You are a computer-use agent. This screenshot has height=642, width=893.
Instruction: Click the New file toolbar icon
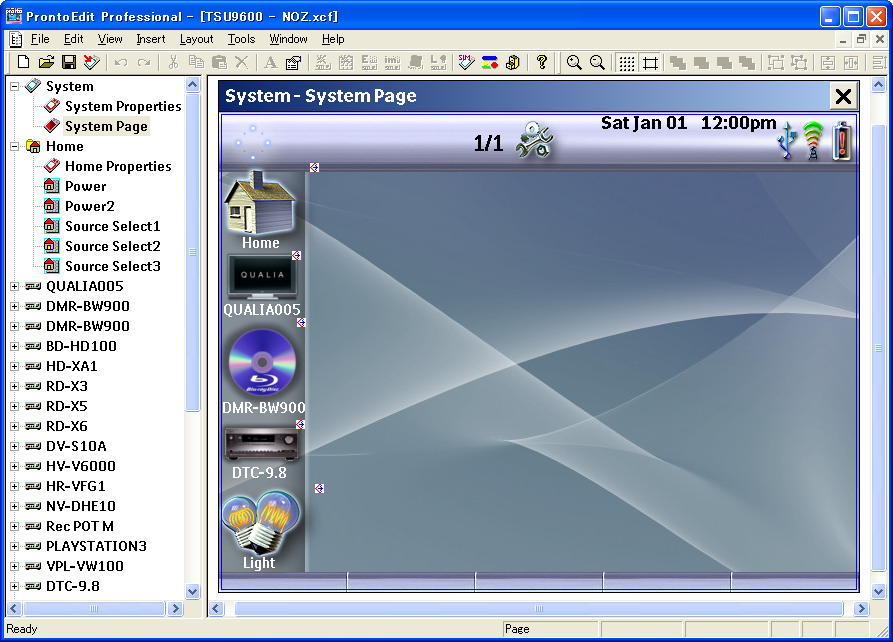24,63
